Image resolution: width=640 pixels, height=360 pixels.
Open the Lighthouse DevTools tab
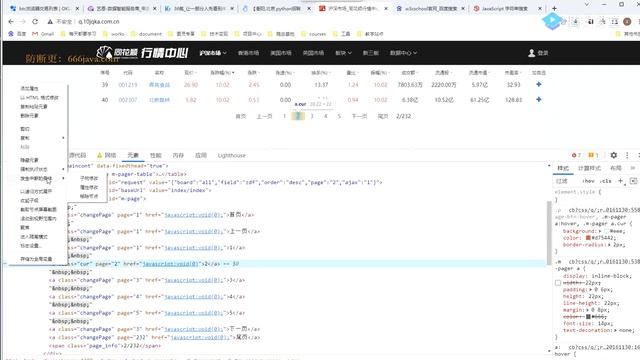[231, 155]
